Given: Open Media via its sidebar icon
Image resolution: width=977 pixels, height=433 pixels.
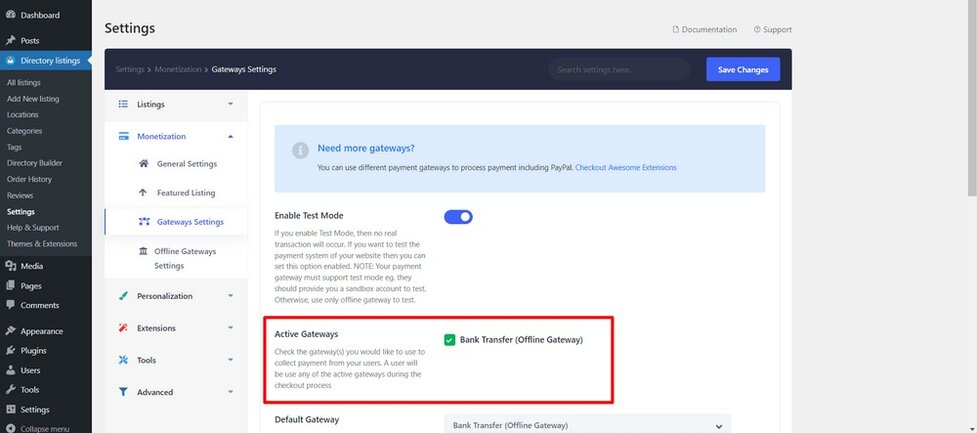Looking at the screenshot, I should tap(10, 266).
